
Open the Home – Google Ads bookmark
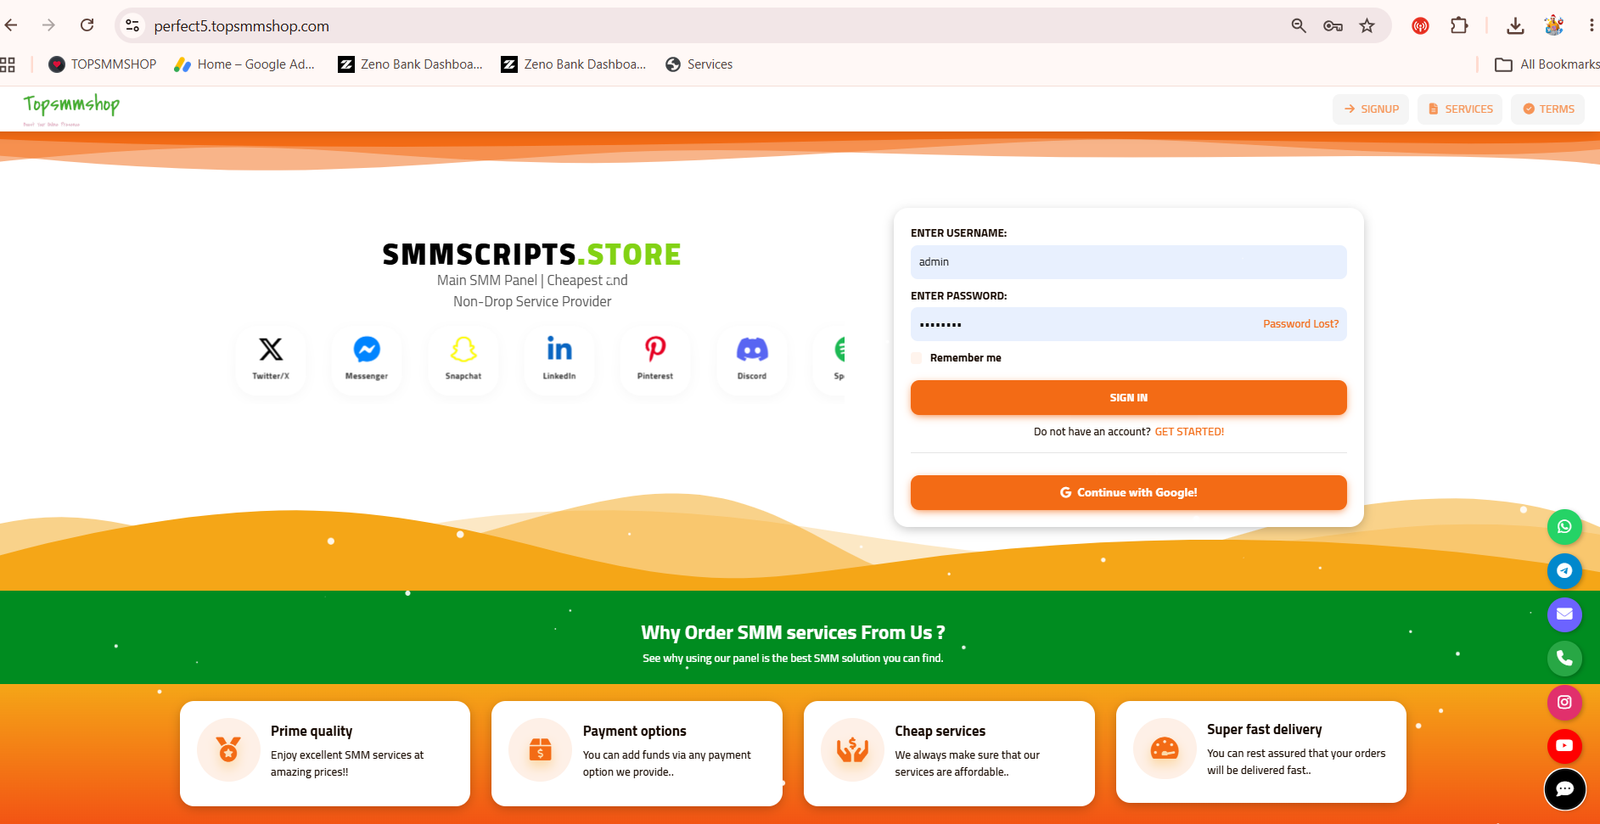(245, 64)
